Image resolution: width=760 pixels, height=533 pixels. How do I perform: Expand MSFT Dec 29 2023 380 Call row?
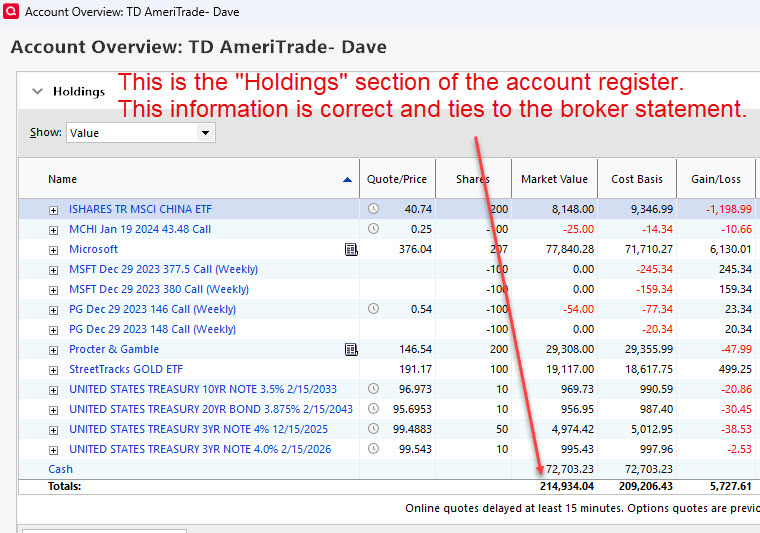(x=53, y=290)
